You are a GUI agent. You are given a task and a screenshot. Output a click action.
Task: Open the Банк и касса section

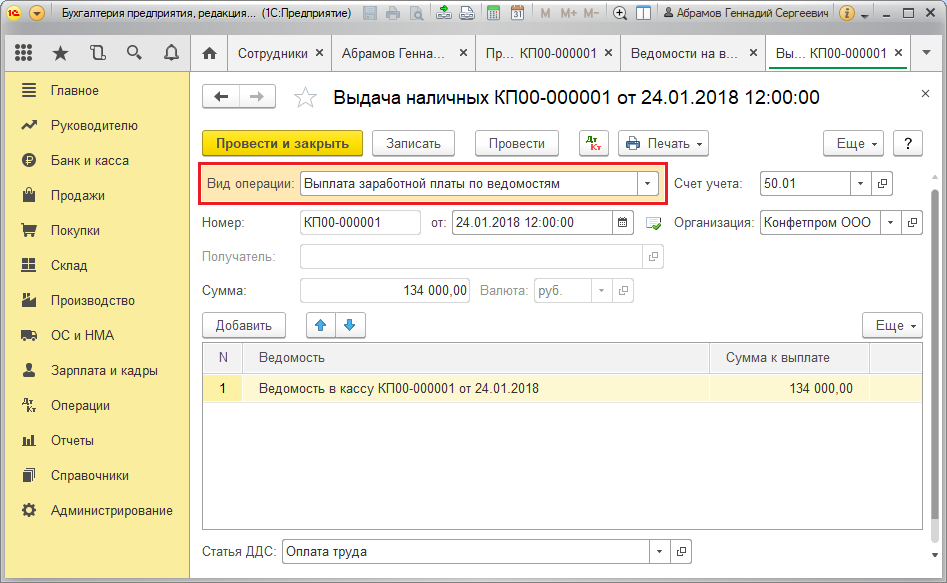pos(89,161)
